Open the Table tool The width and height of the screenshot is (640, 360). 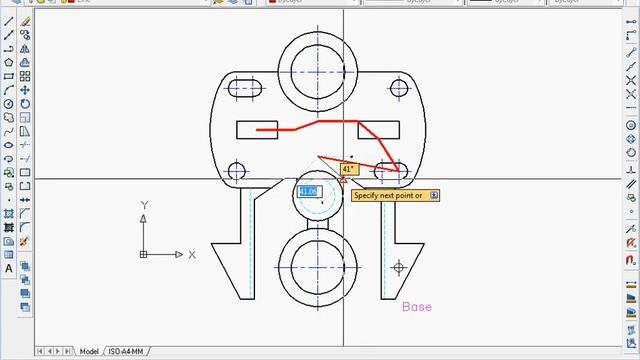[9, 255]
